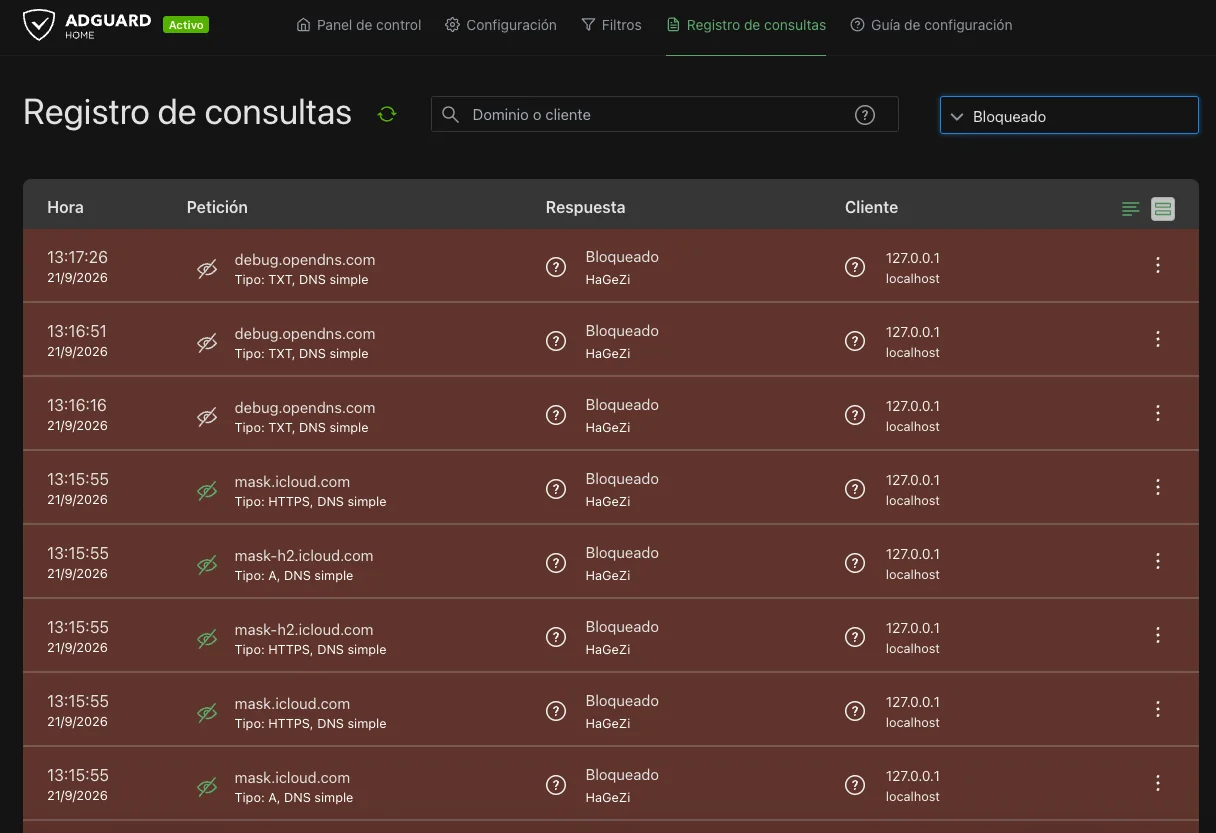This screenshot has height=833, width=1216.
Task: Click Registro de consultas page heading
Action: [187, 113]
